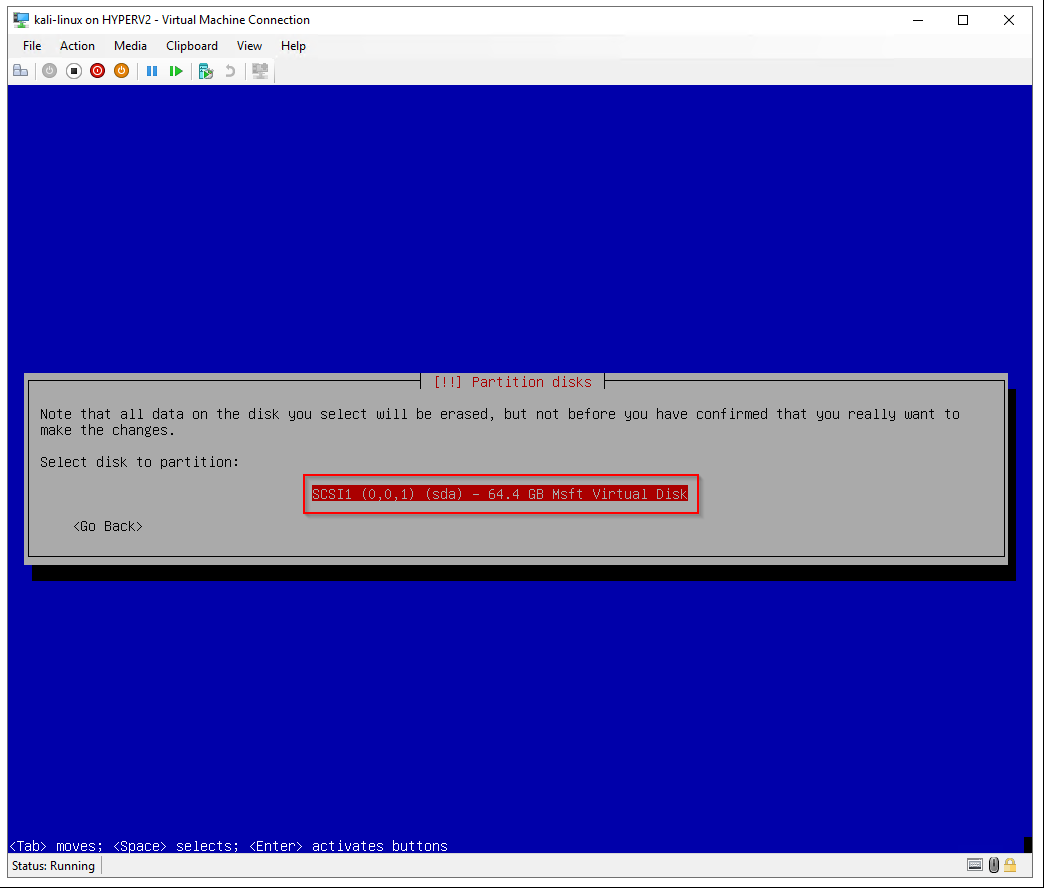Click the padlock icon in the status bar

click(1010, 865)
